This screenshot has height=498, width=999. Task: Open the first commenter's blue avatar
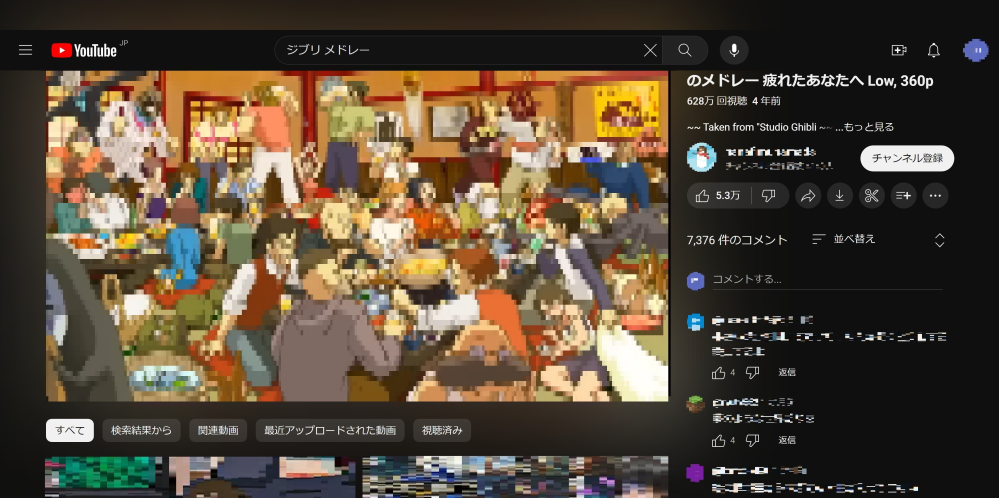pos(695,322)
